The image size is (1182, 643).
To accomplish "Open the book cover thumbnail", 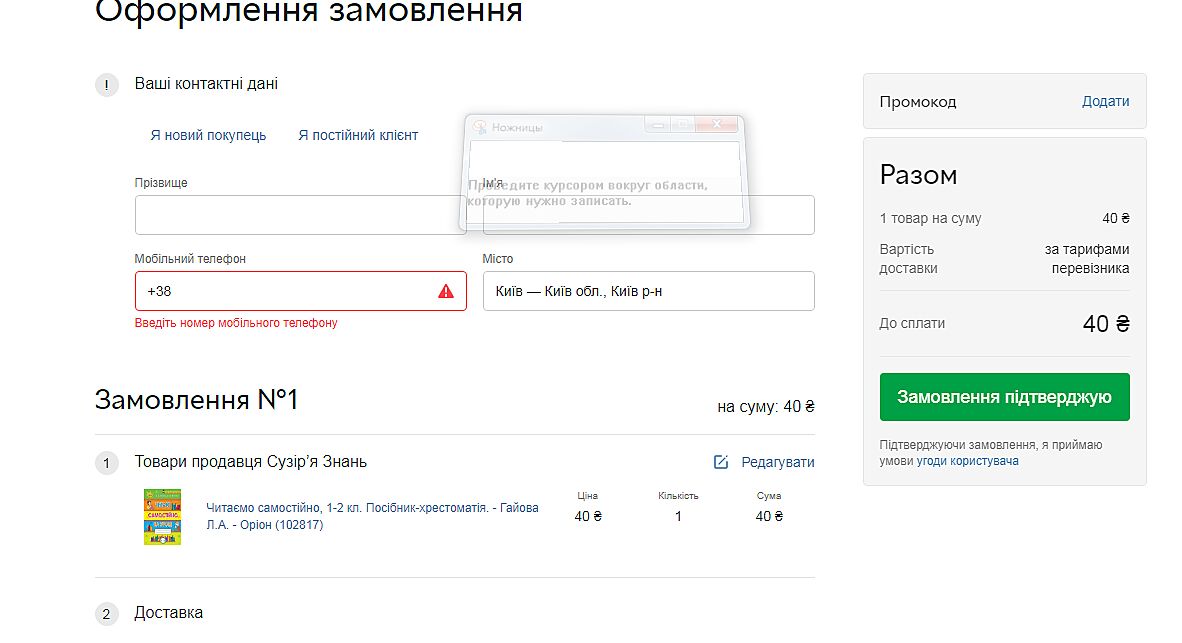I will (162, 516).
